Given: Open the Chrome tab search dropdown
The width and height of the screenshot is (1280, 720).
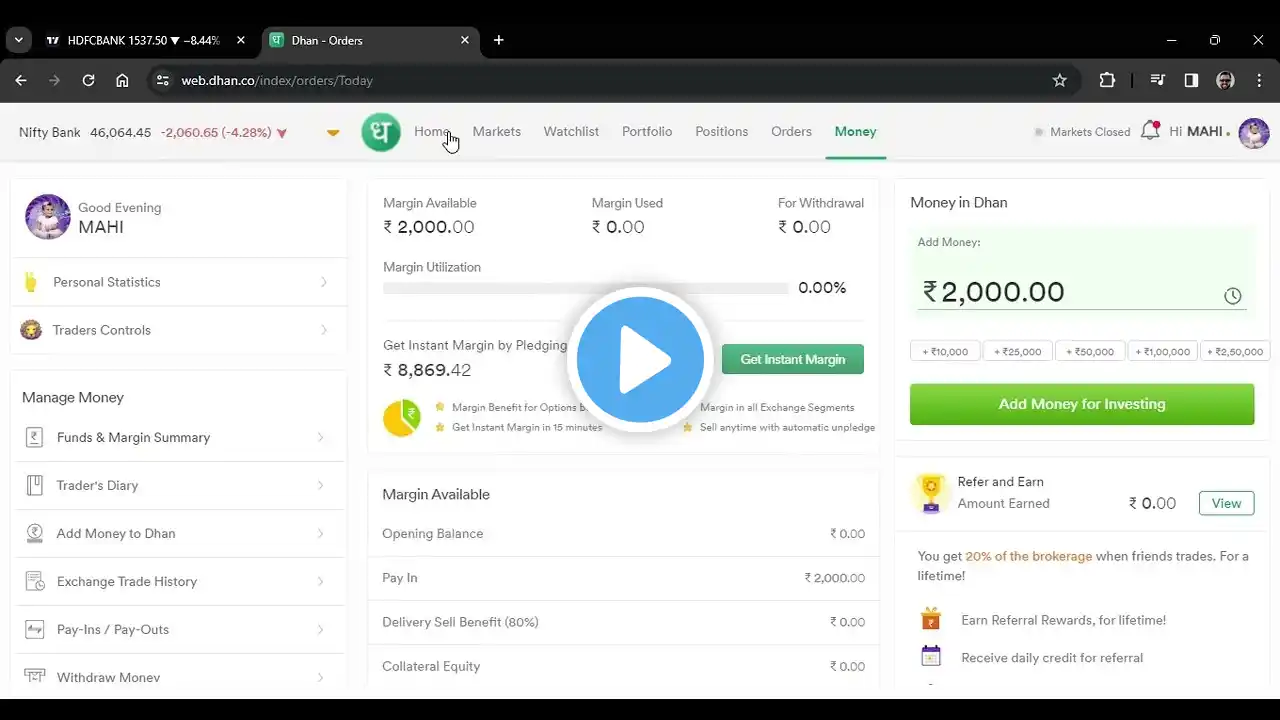Looking at the screenshot, I should [18, 40].
